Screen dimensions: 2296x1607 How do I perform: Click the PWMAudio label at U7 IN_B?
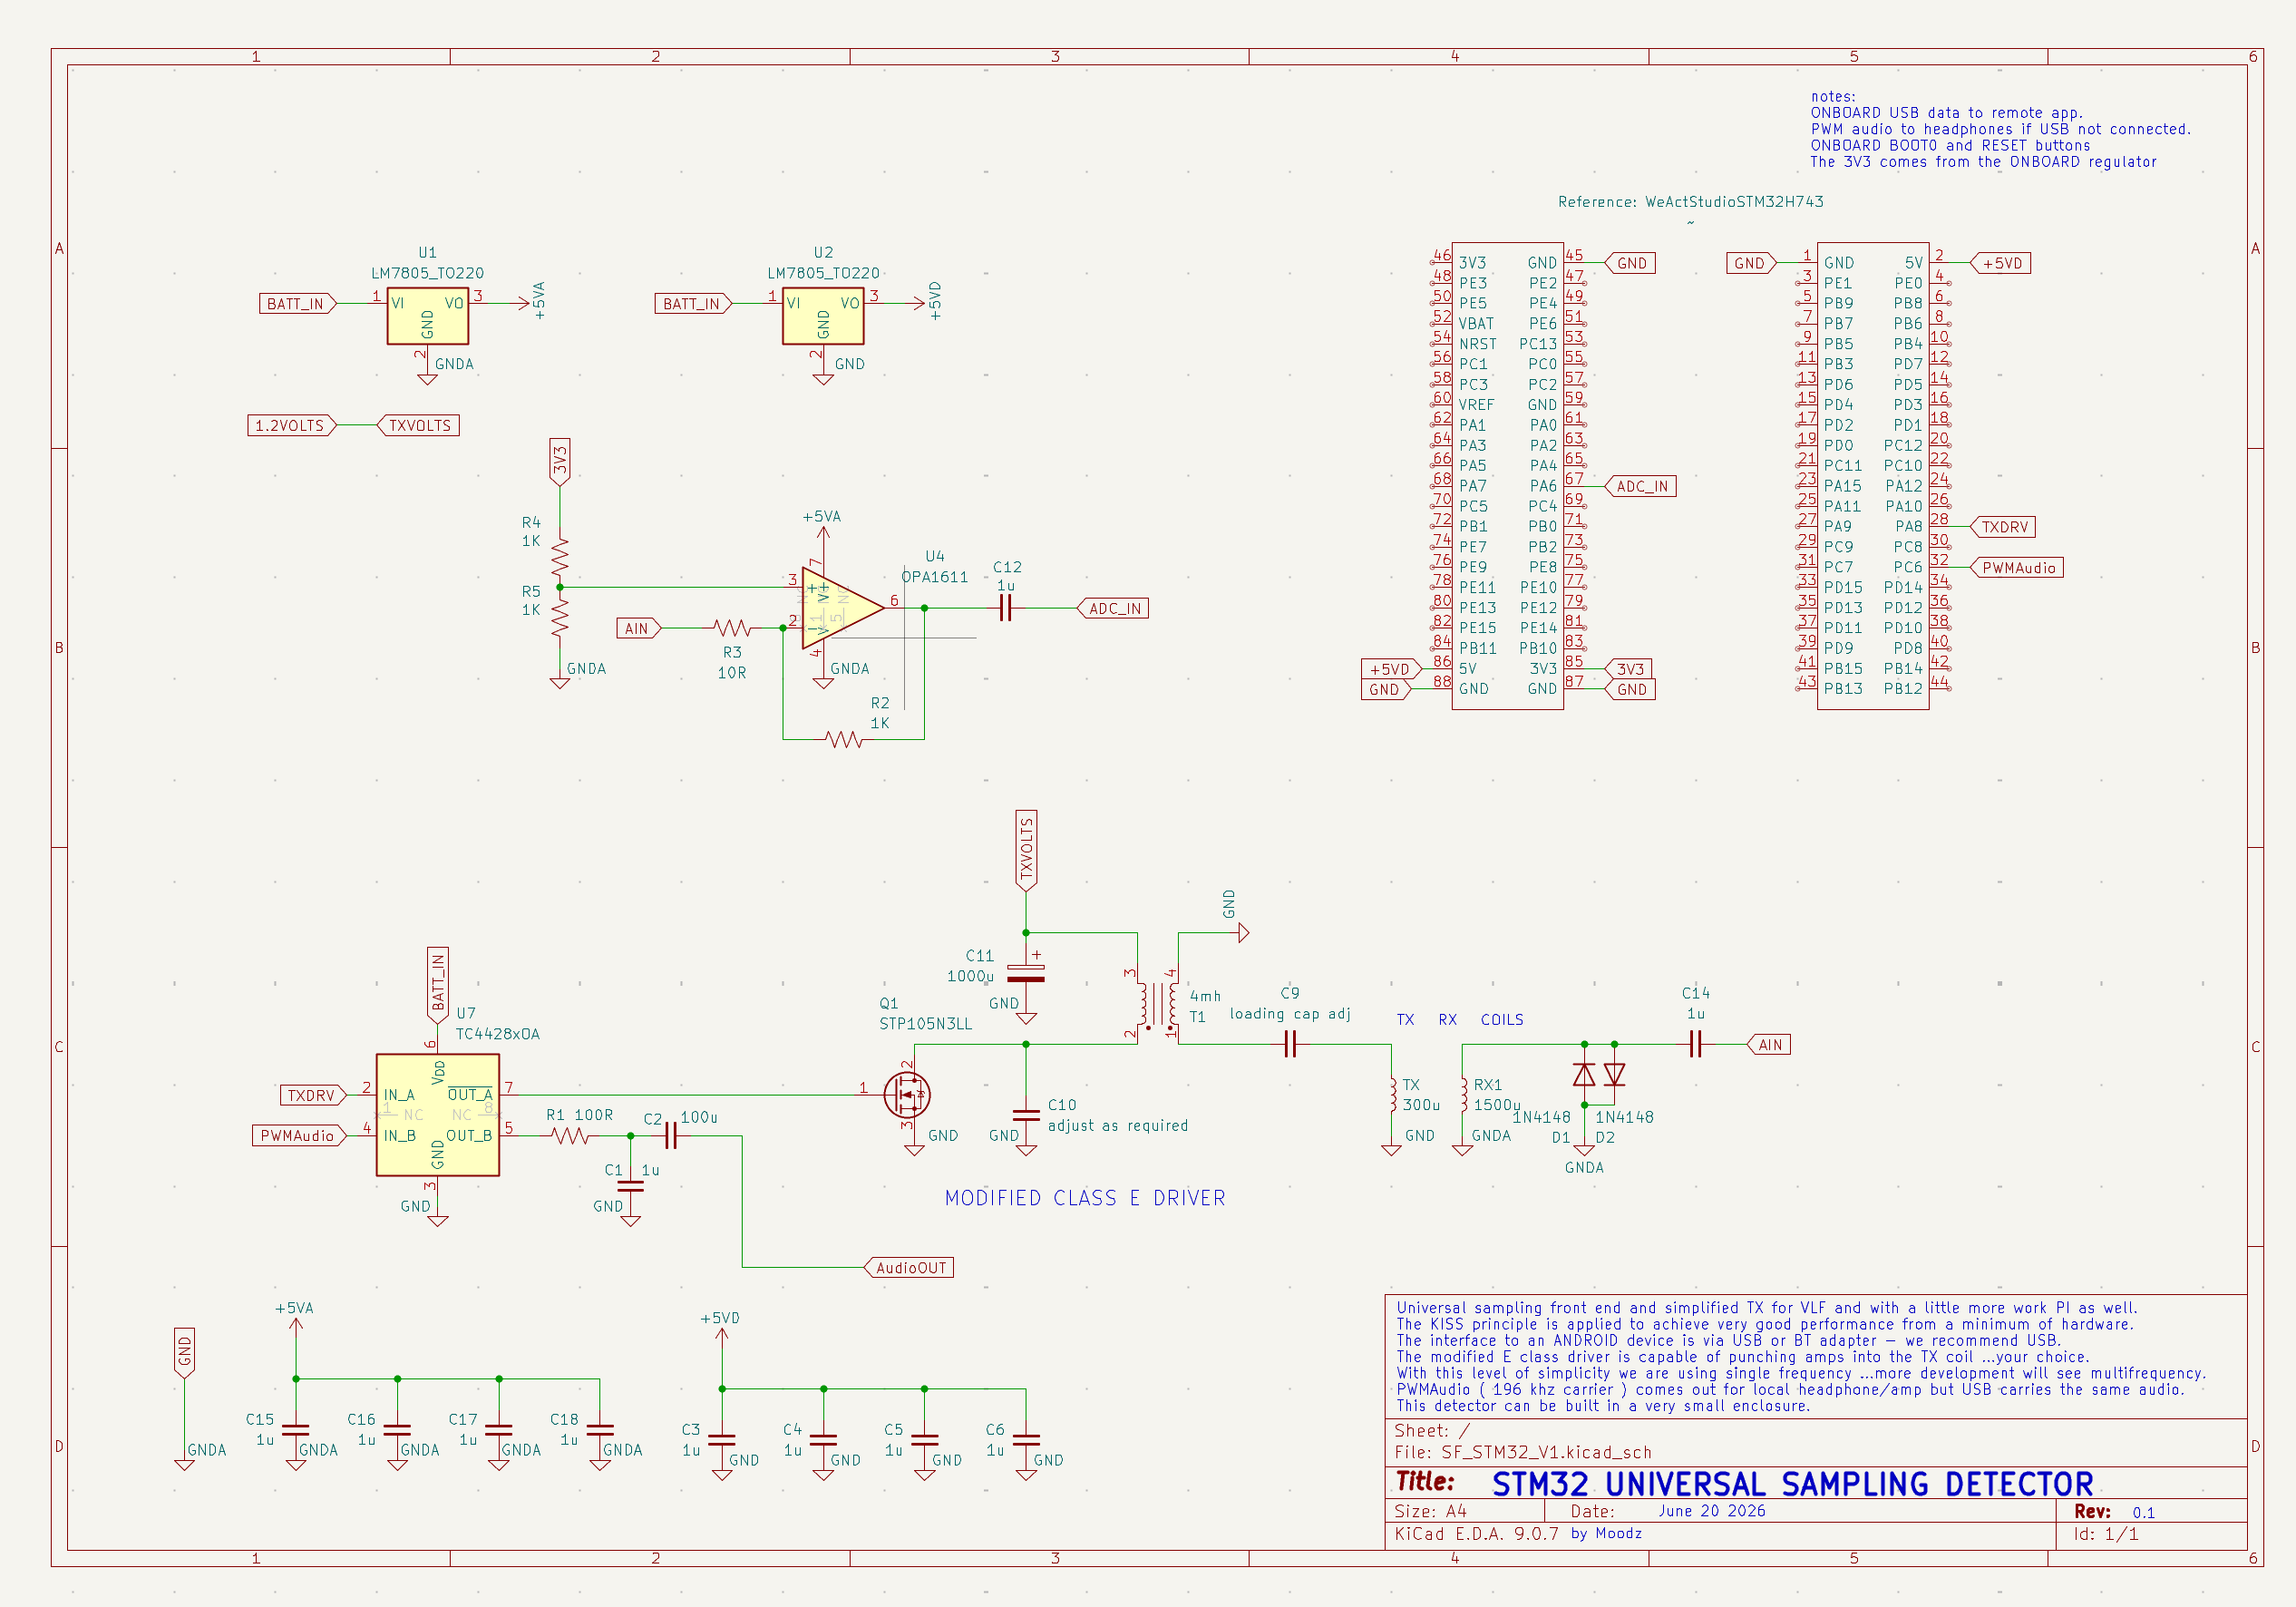coord(299,1135)
